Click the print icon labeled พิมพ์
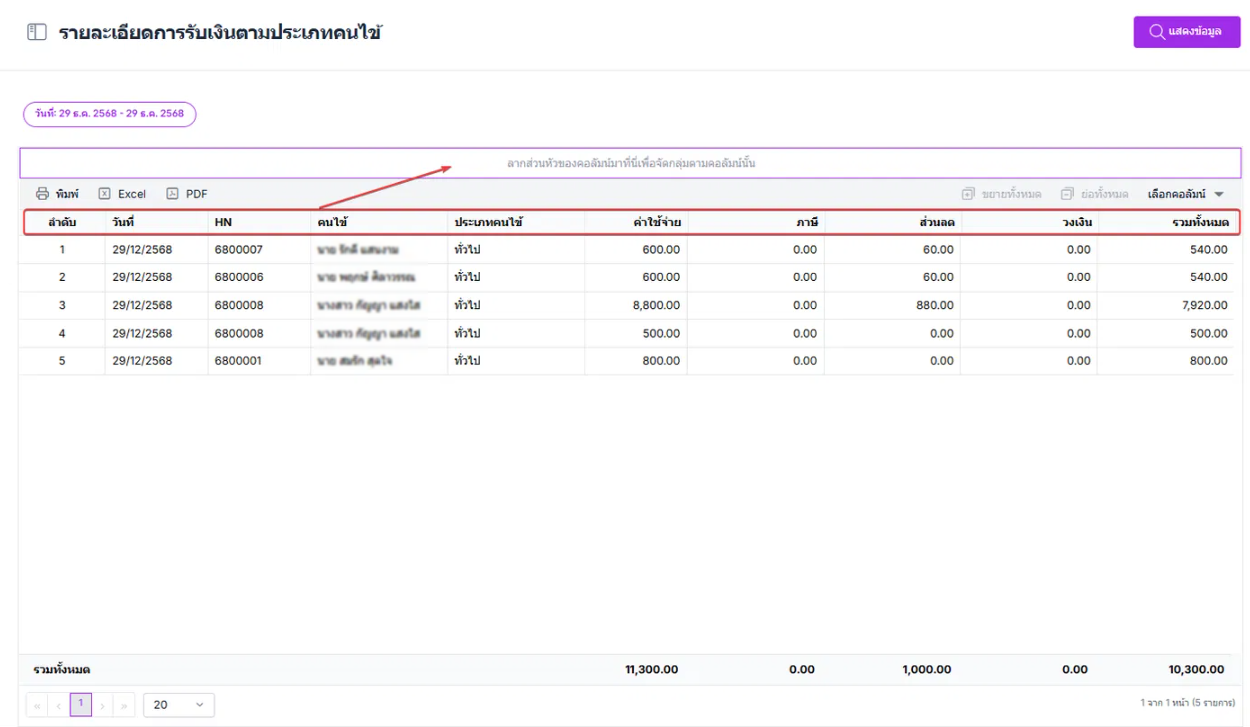The width and height of the screenshot is (1250, 727). 42,194
